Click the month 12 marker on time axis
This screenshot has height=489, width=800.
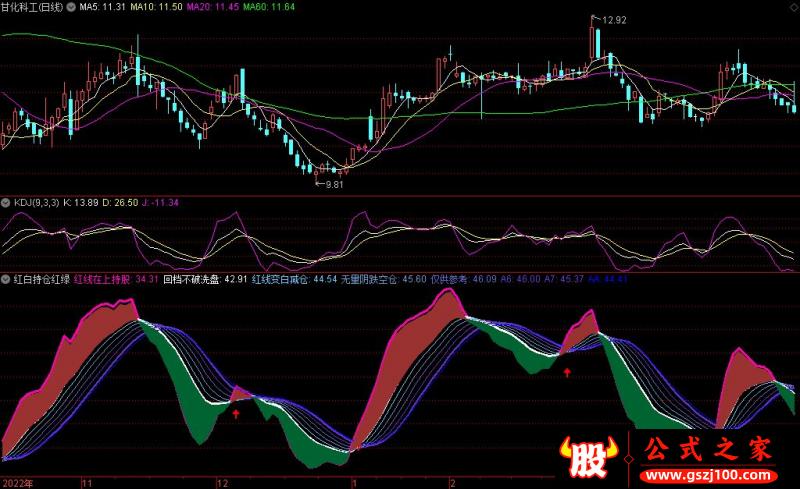click(221, 482)
